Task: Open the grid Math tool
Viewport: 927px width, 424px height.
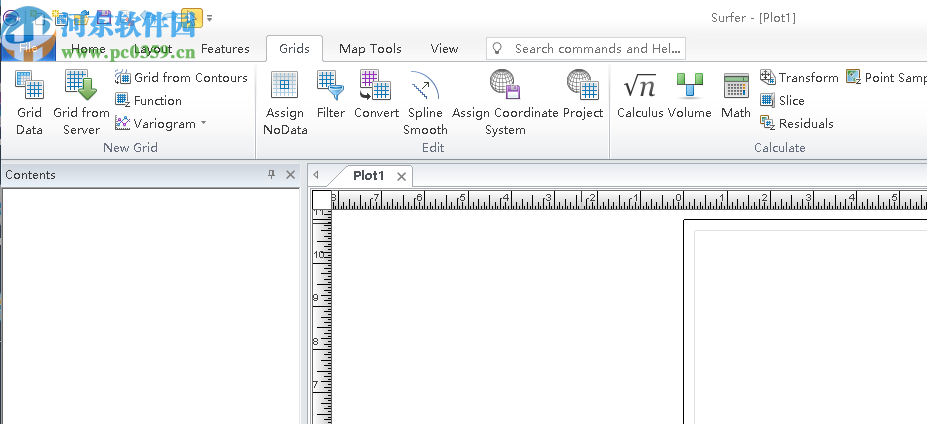Action: coord(735,95)
